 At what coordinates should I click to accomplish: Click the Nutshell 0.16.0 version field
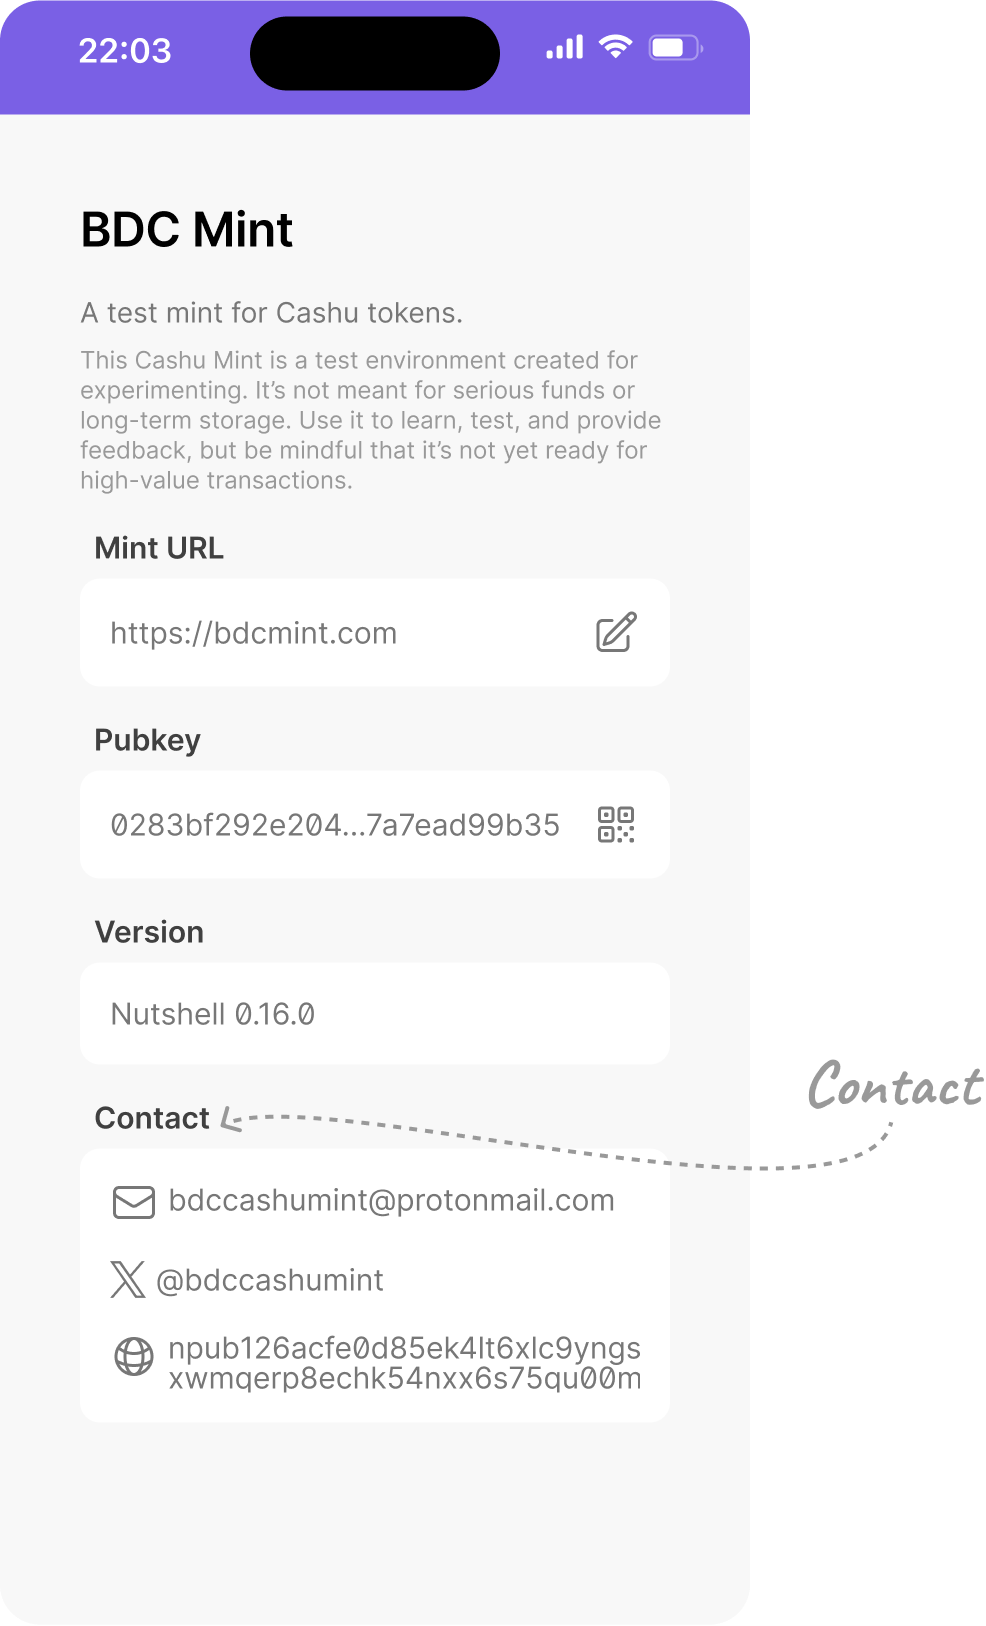(375, 1014)
